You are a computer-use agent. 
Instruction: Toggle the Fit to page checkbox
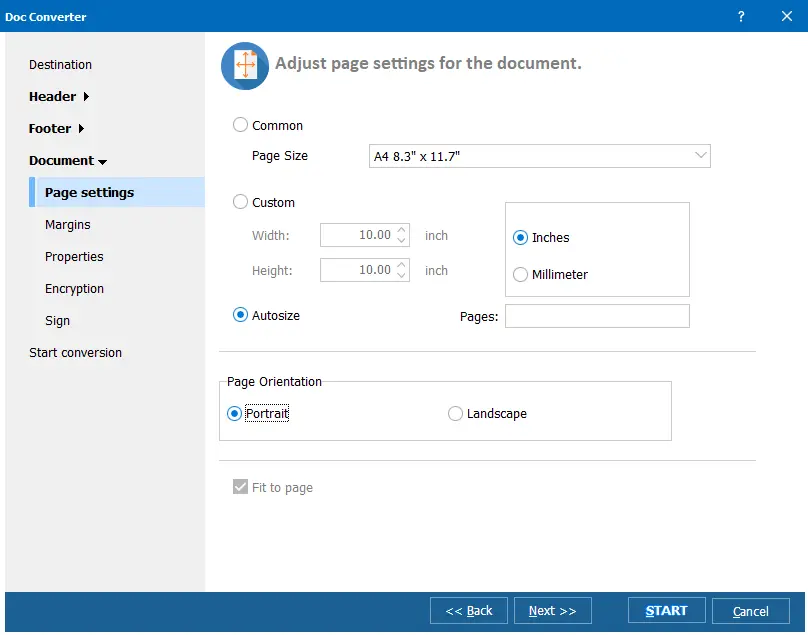click(x=240, y=488)
